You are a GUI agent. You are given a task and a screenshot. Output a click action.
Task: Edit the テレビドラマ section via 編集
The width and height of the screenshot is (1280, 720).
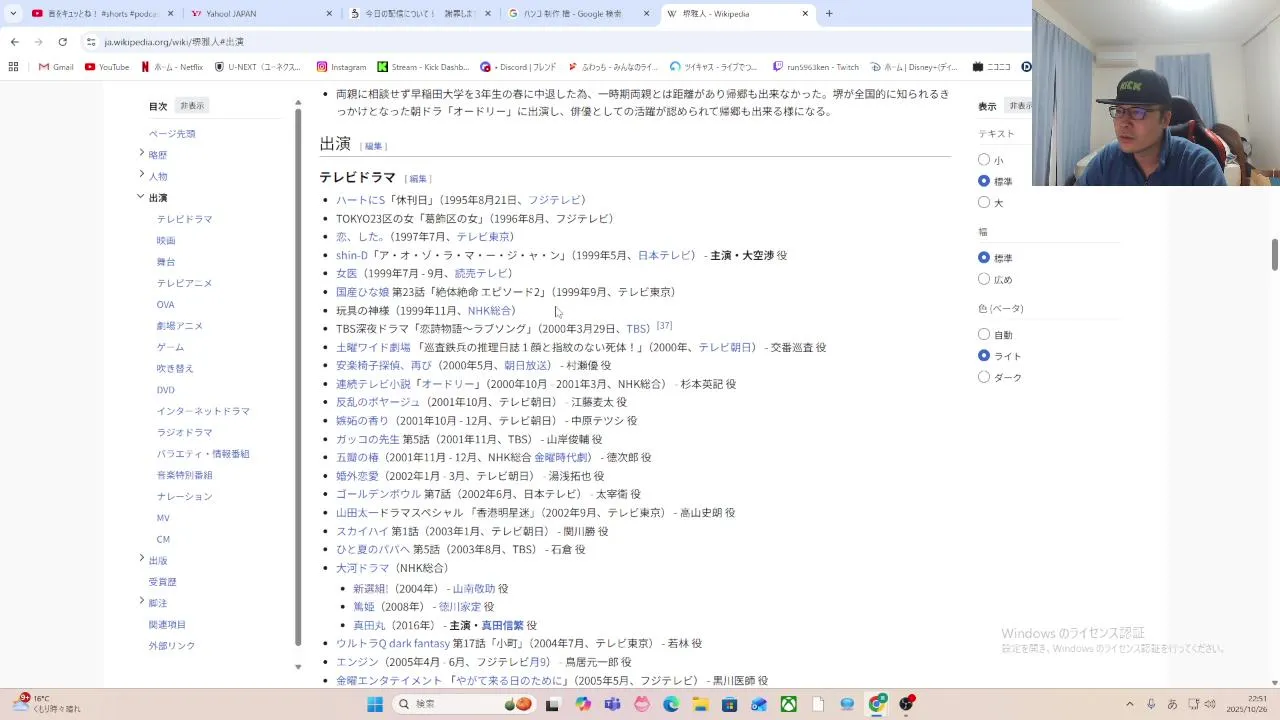coord(418,179)
